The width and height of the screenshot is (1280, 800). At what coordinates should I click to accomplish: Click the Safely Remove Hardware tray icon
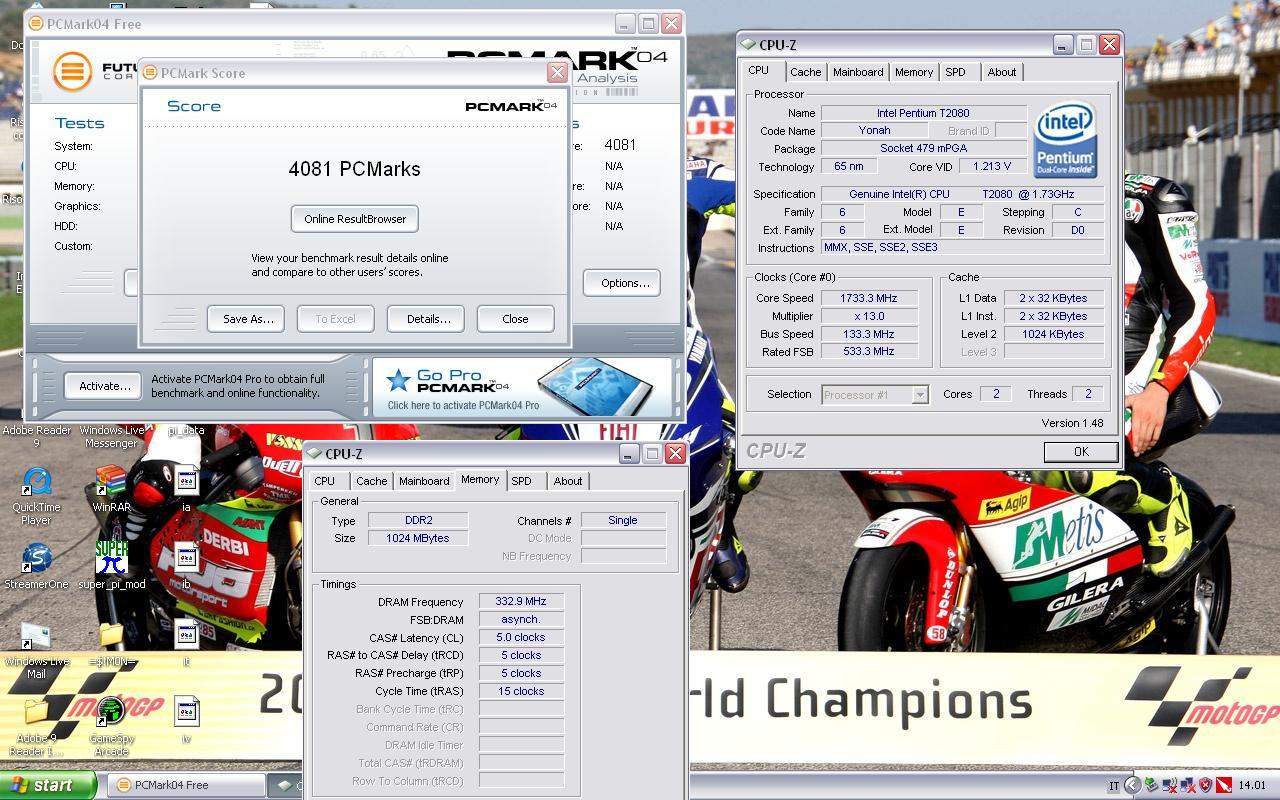click(x=1151, y=785)
